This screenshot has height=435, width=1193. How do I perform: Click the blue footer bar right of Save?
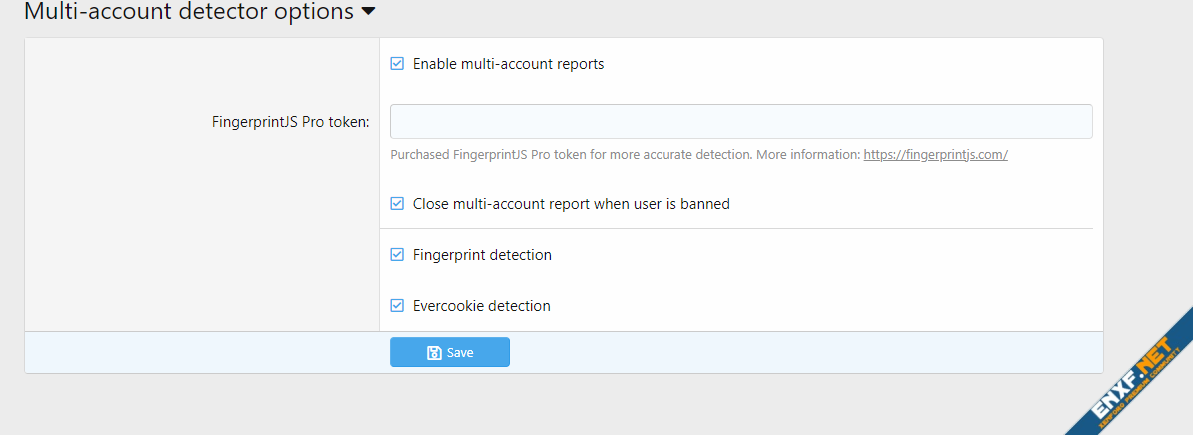click(800, 352)
